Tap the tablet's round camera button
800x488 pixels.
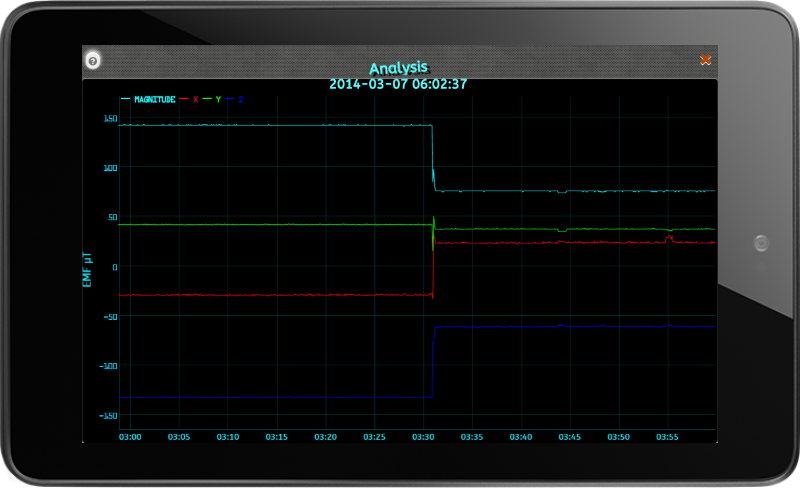click(761, 243)
